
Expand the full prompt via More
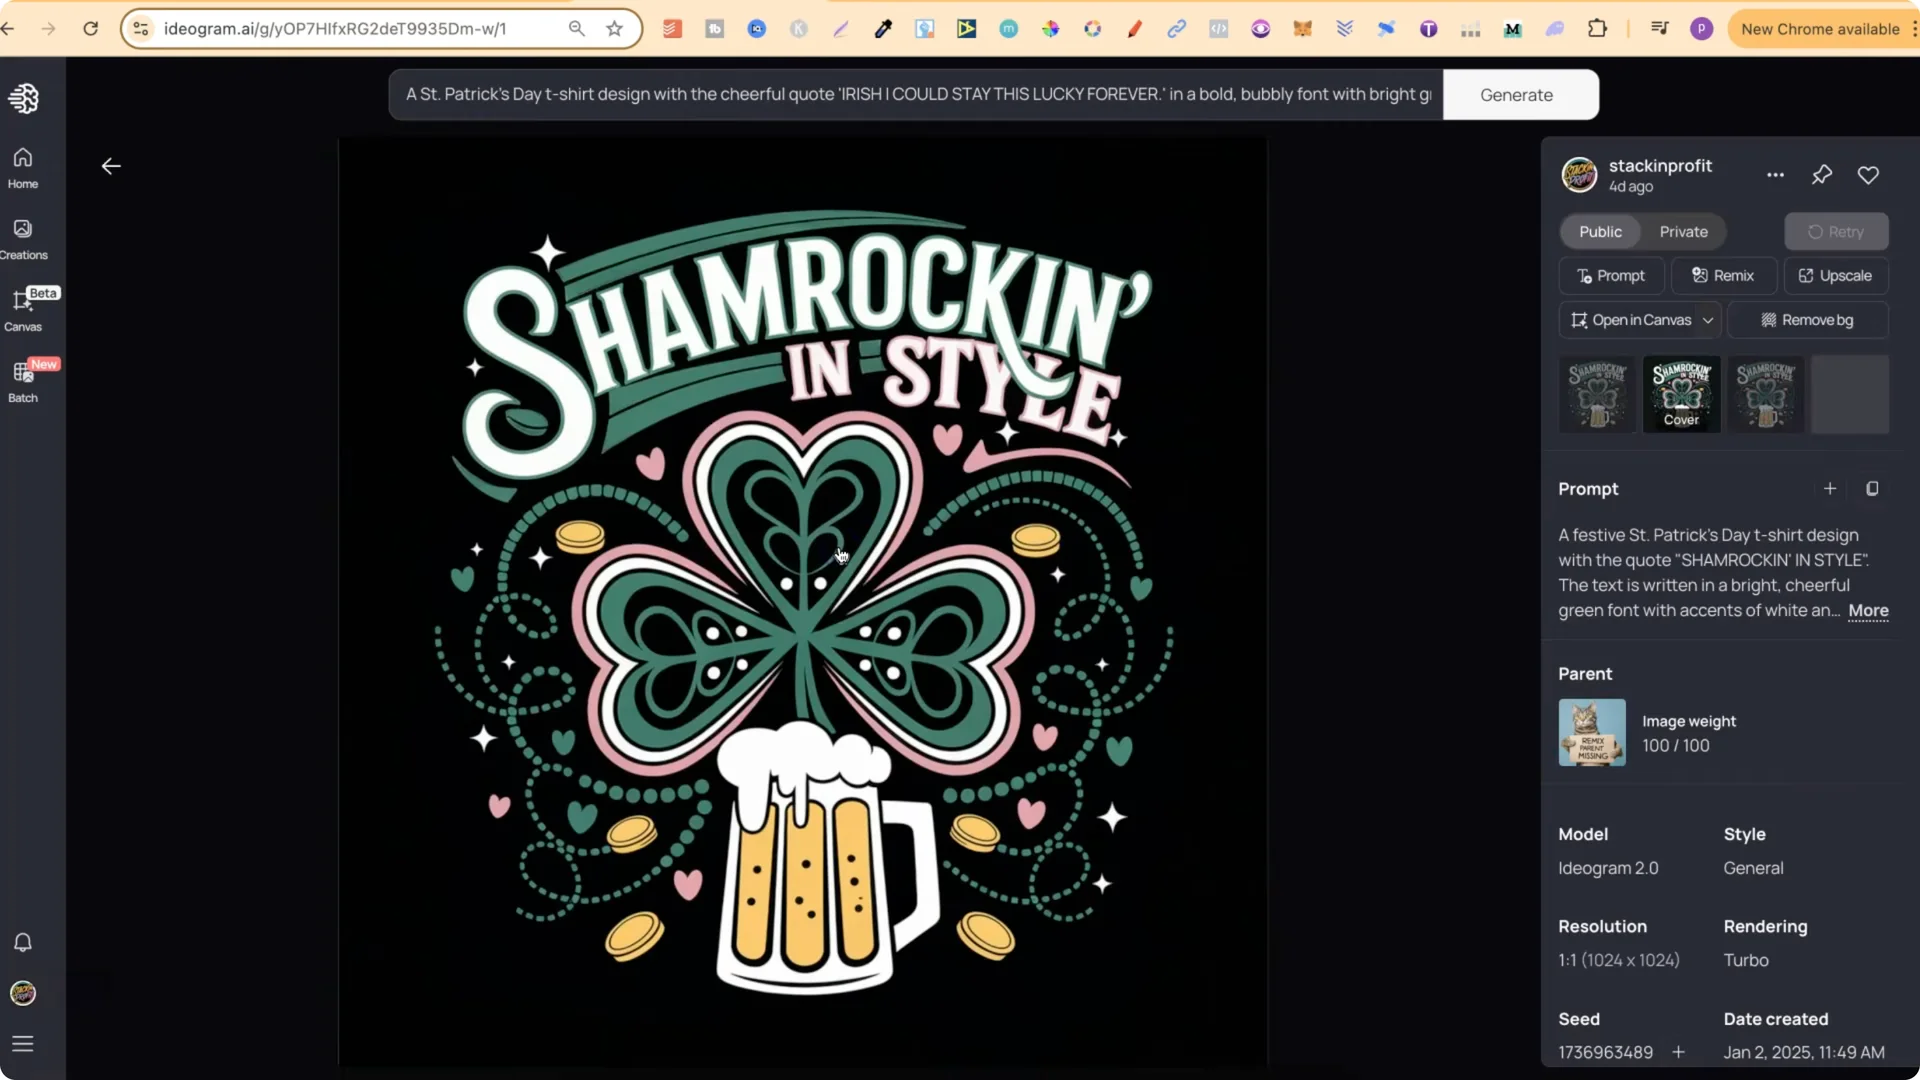[1867, 611]
